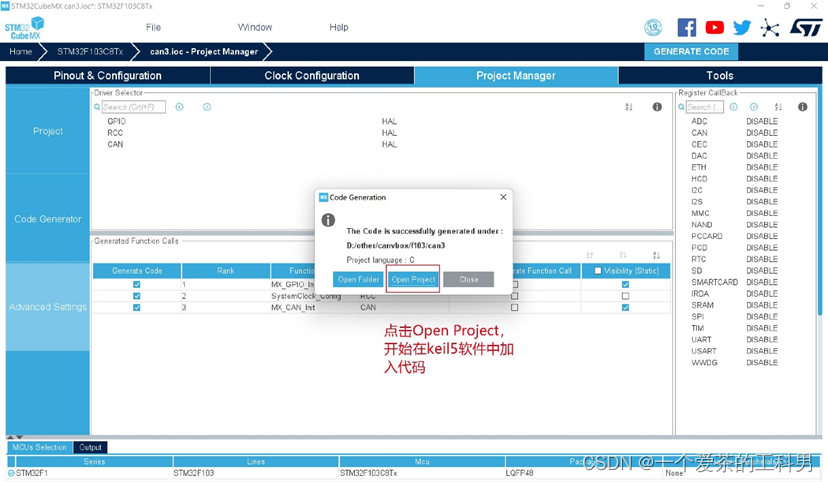The width and height of the screenshot is (828, 482).
Task: Open the File menu
Action: 153,27
